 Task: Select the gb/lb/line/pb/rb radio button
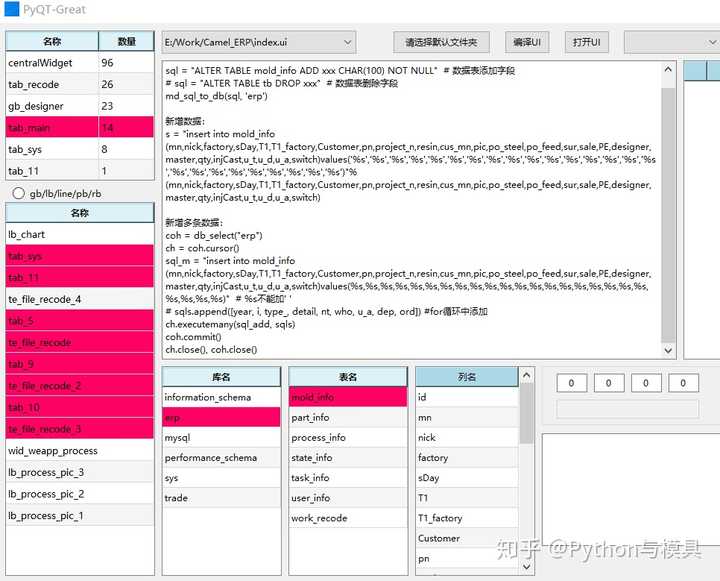click(18, 193)
